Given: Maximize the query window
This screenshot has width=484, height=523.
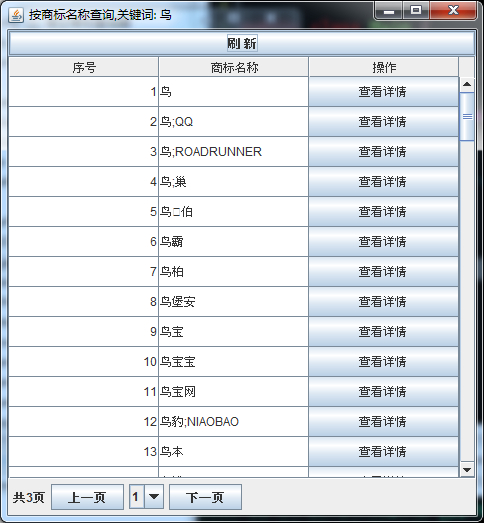Looking at the screenshot, I should coord(416,11).
